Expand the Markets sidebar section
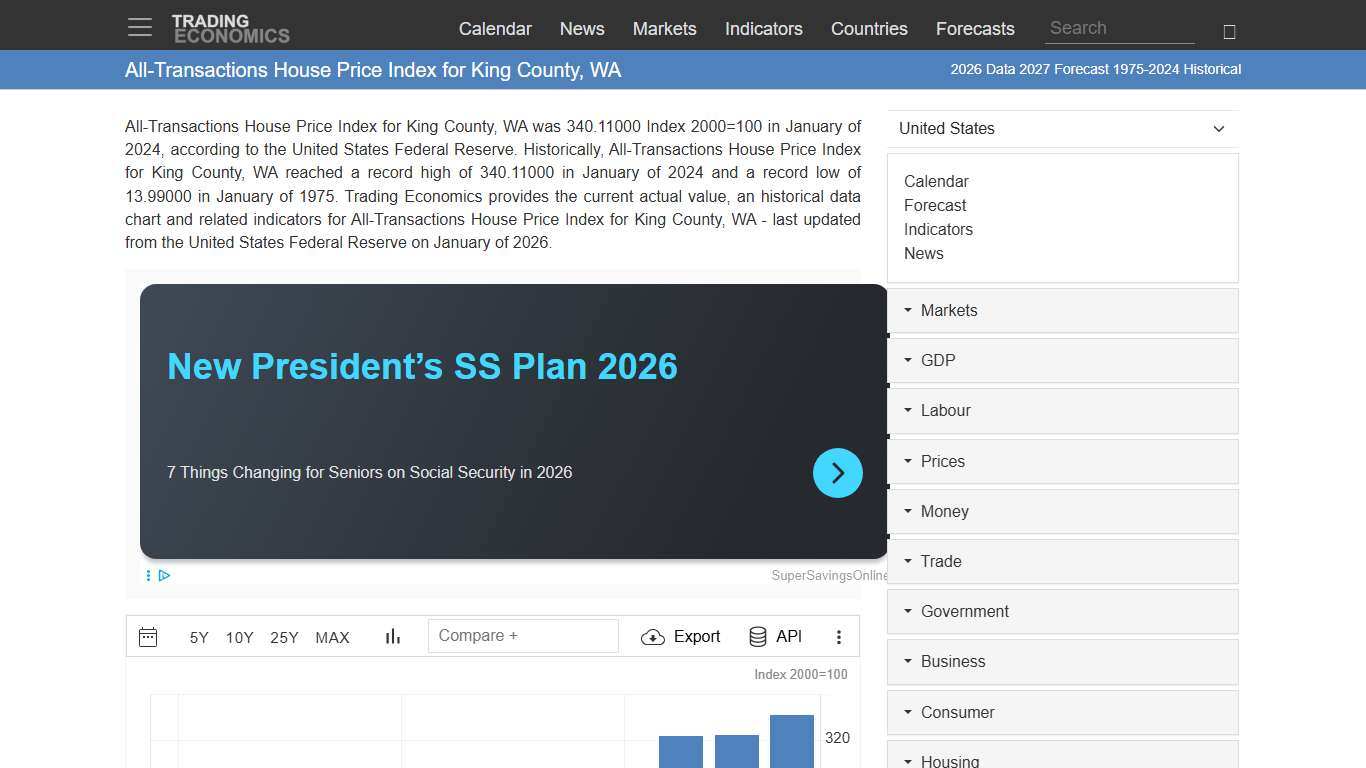Image resolution: width=1366 pixels, height=768 pixels. click(x=1062, y=311)
